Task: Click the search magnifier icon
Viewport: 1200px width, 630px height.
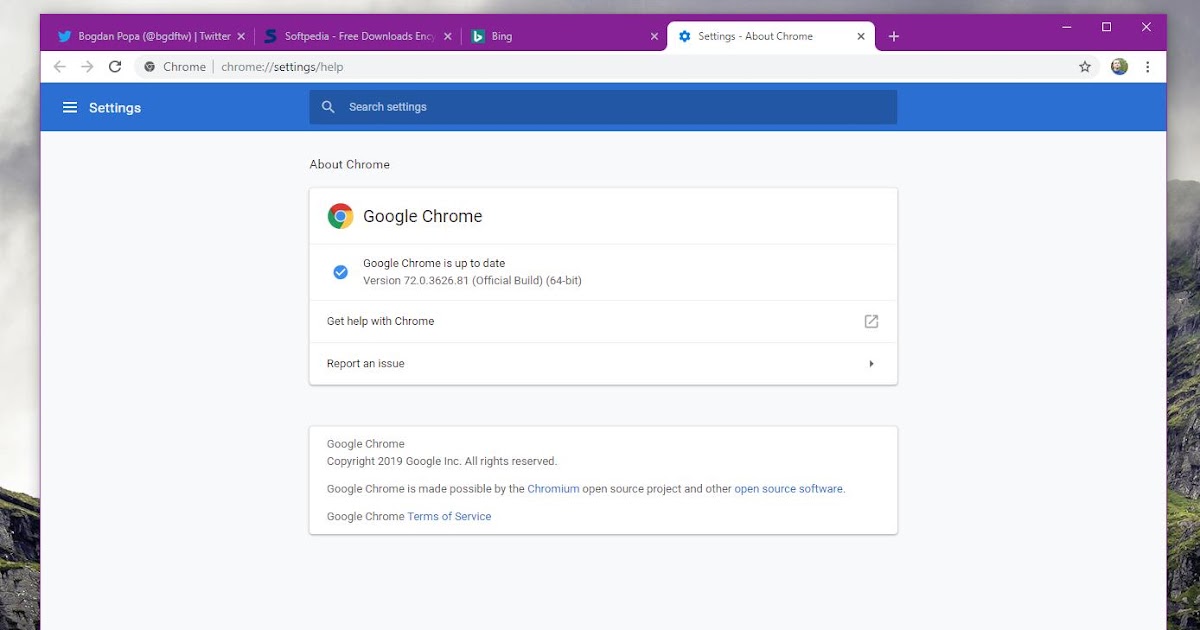Action: (x=328, y=107)
